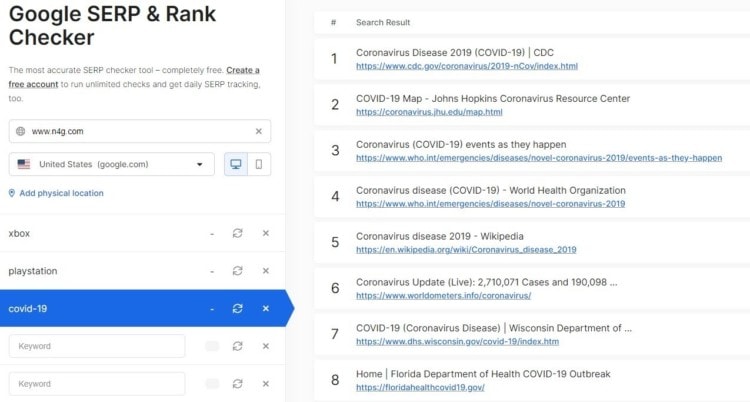Click the first empty Keyword input

pos(97,346)
